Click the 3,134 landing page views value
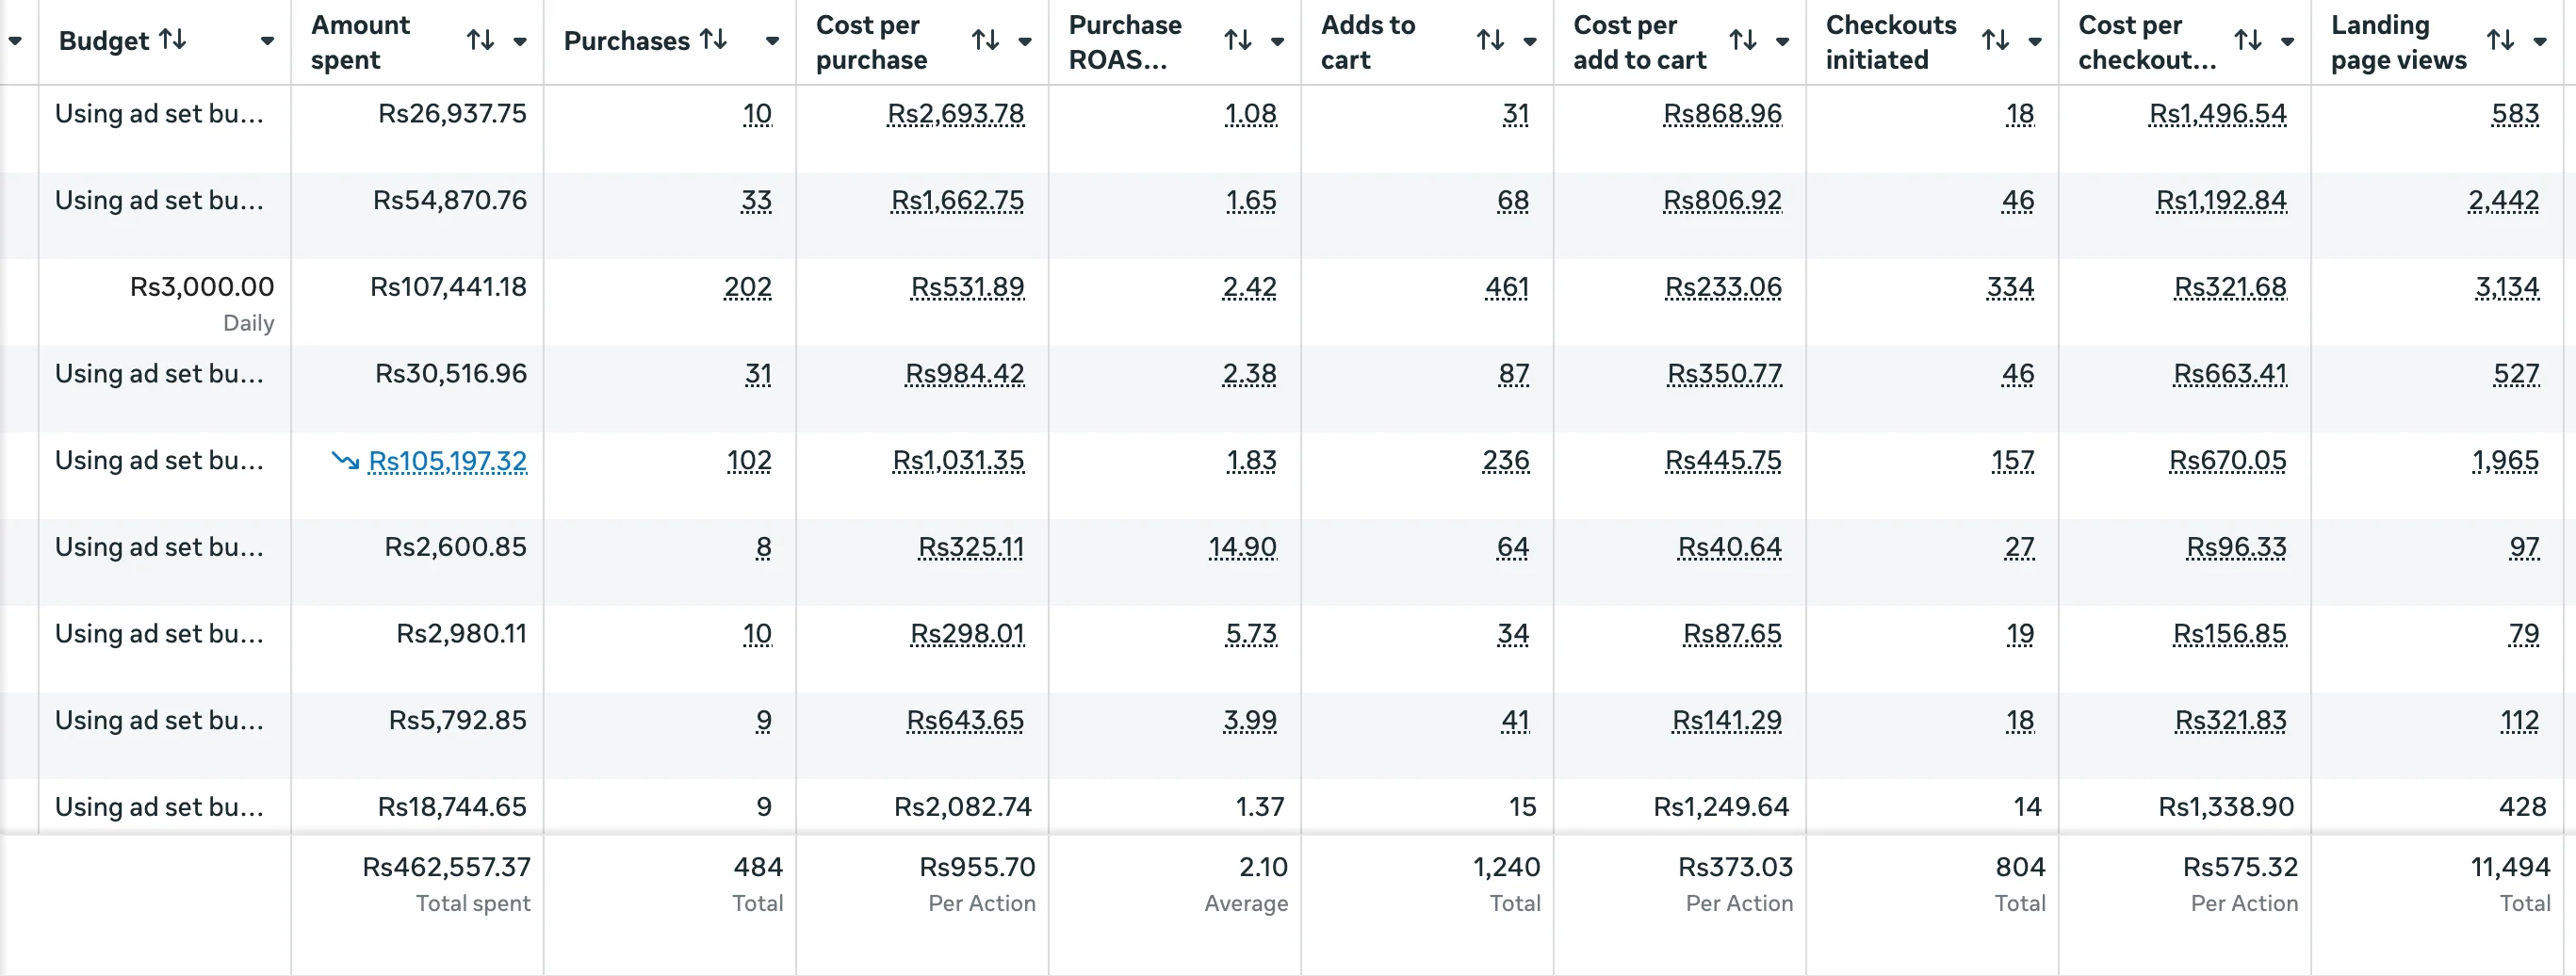 pyautogui.click(x=2507, y=288)
